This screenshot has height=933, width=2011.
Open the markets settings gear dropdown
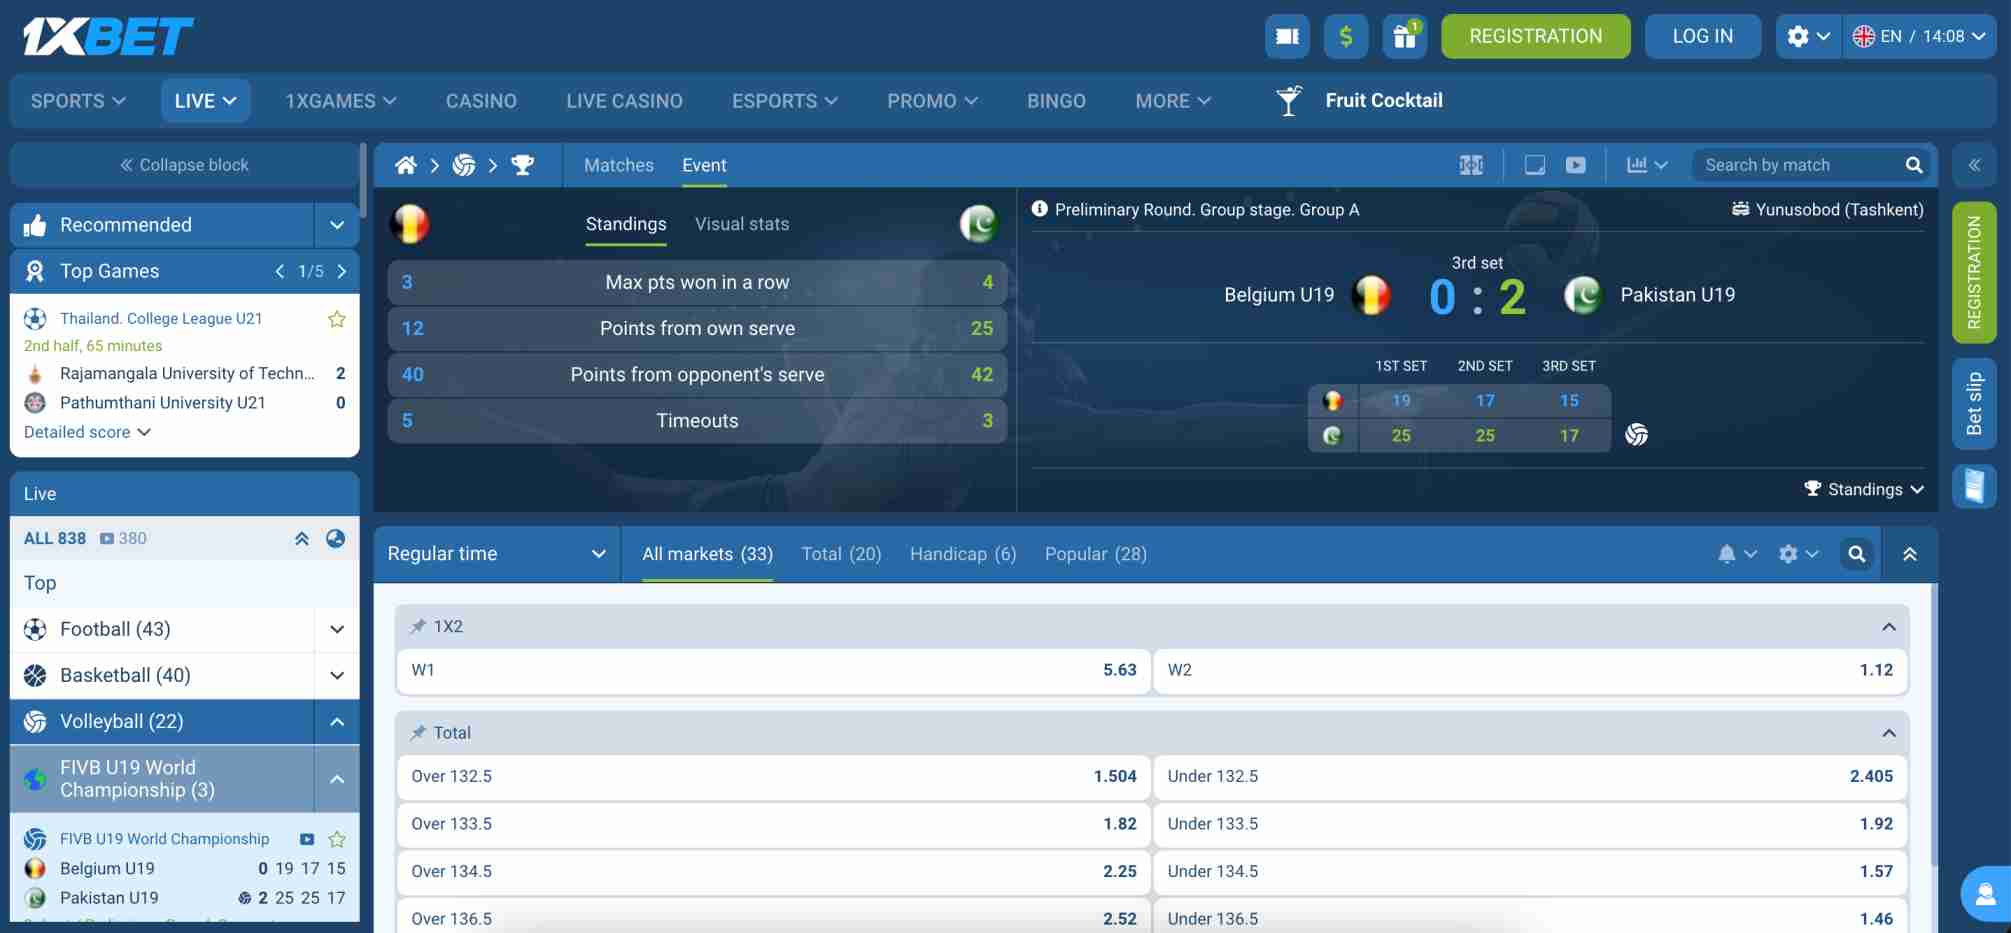coord(1798,554)
